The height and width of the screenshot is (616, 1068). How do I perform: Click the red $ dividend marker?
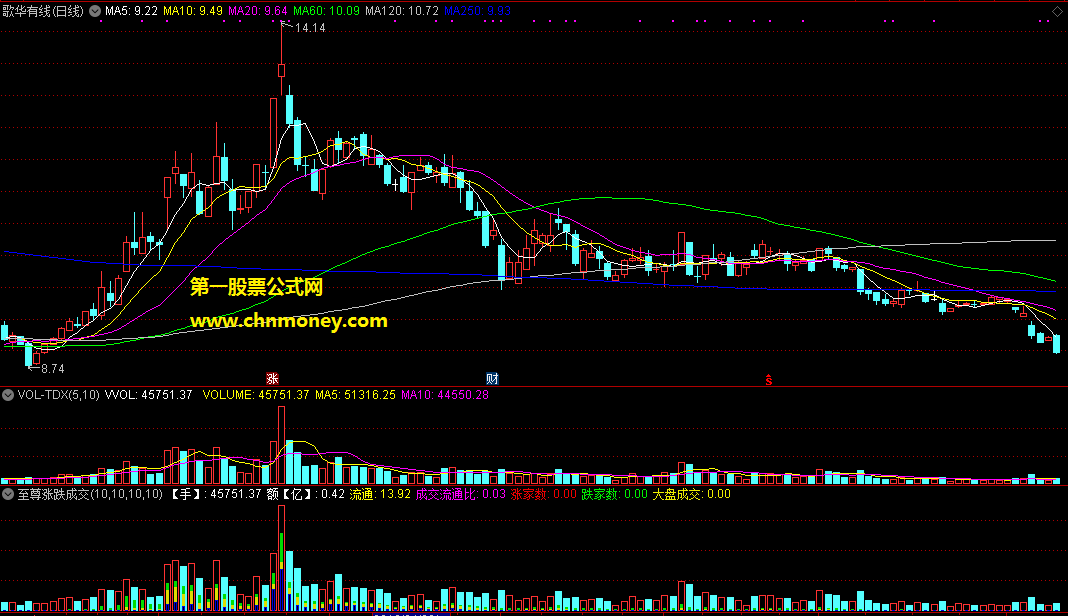click(768, 380)
